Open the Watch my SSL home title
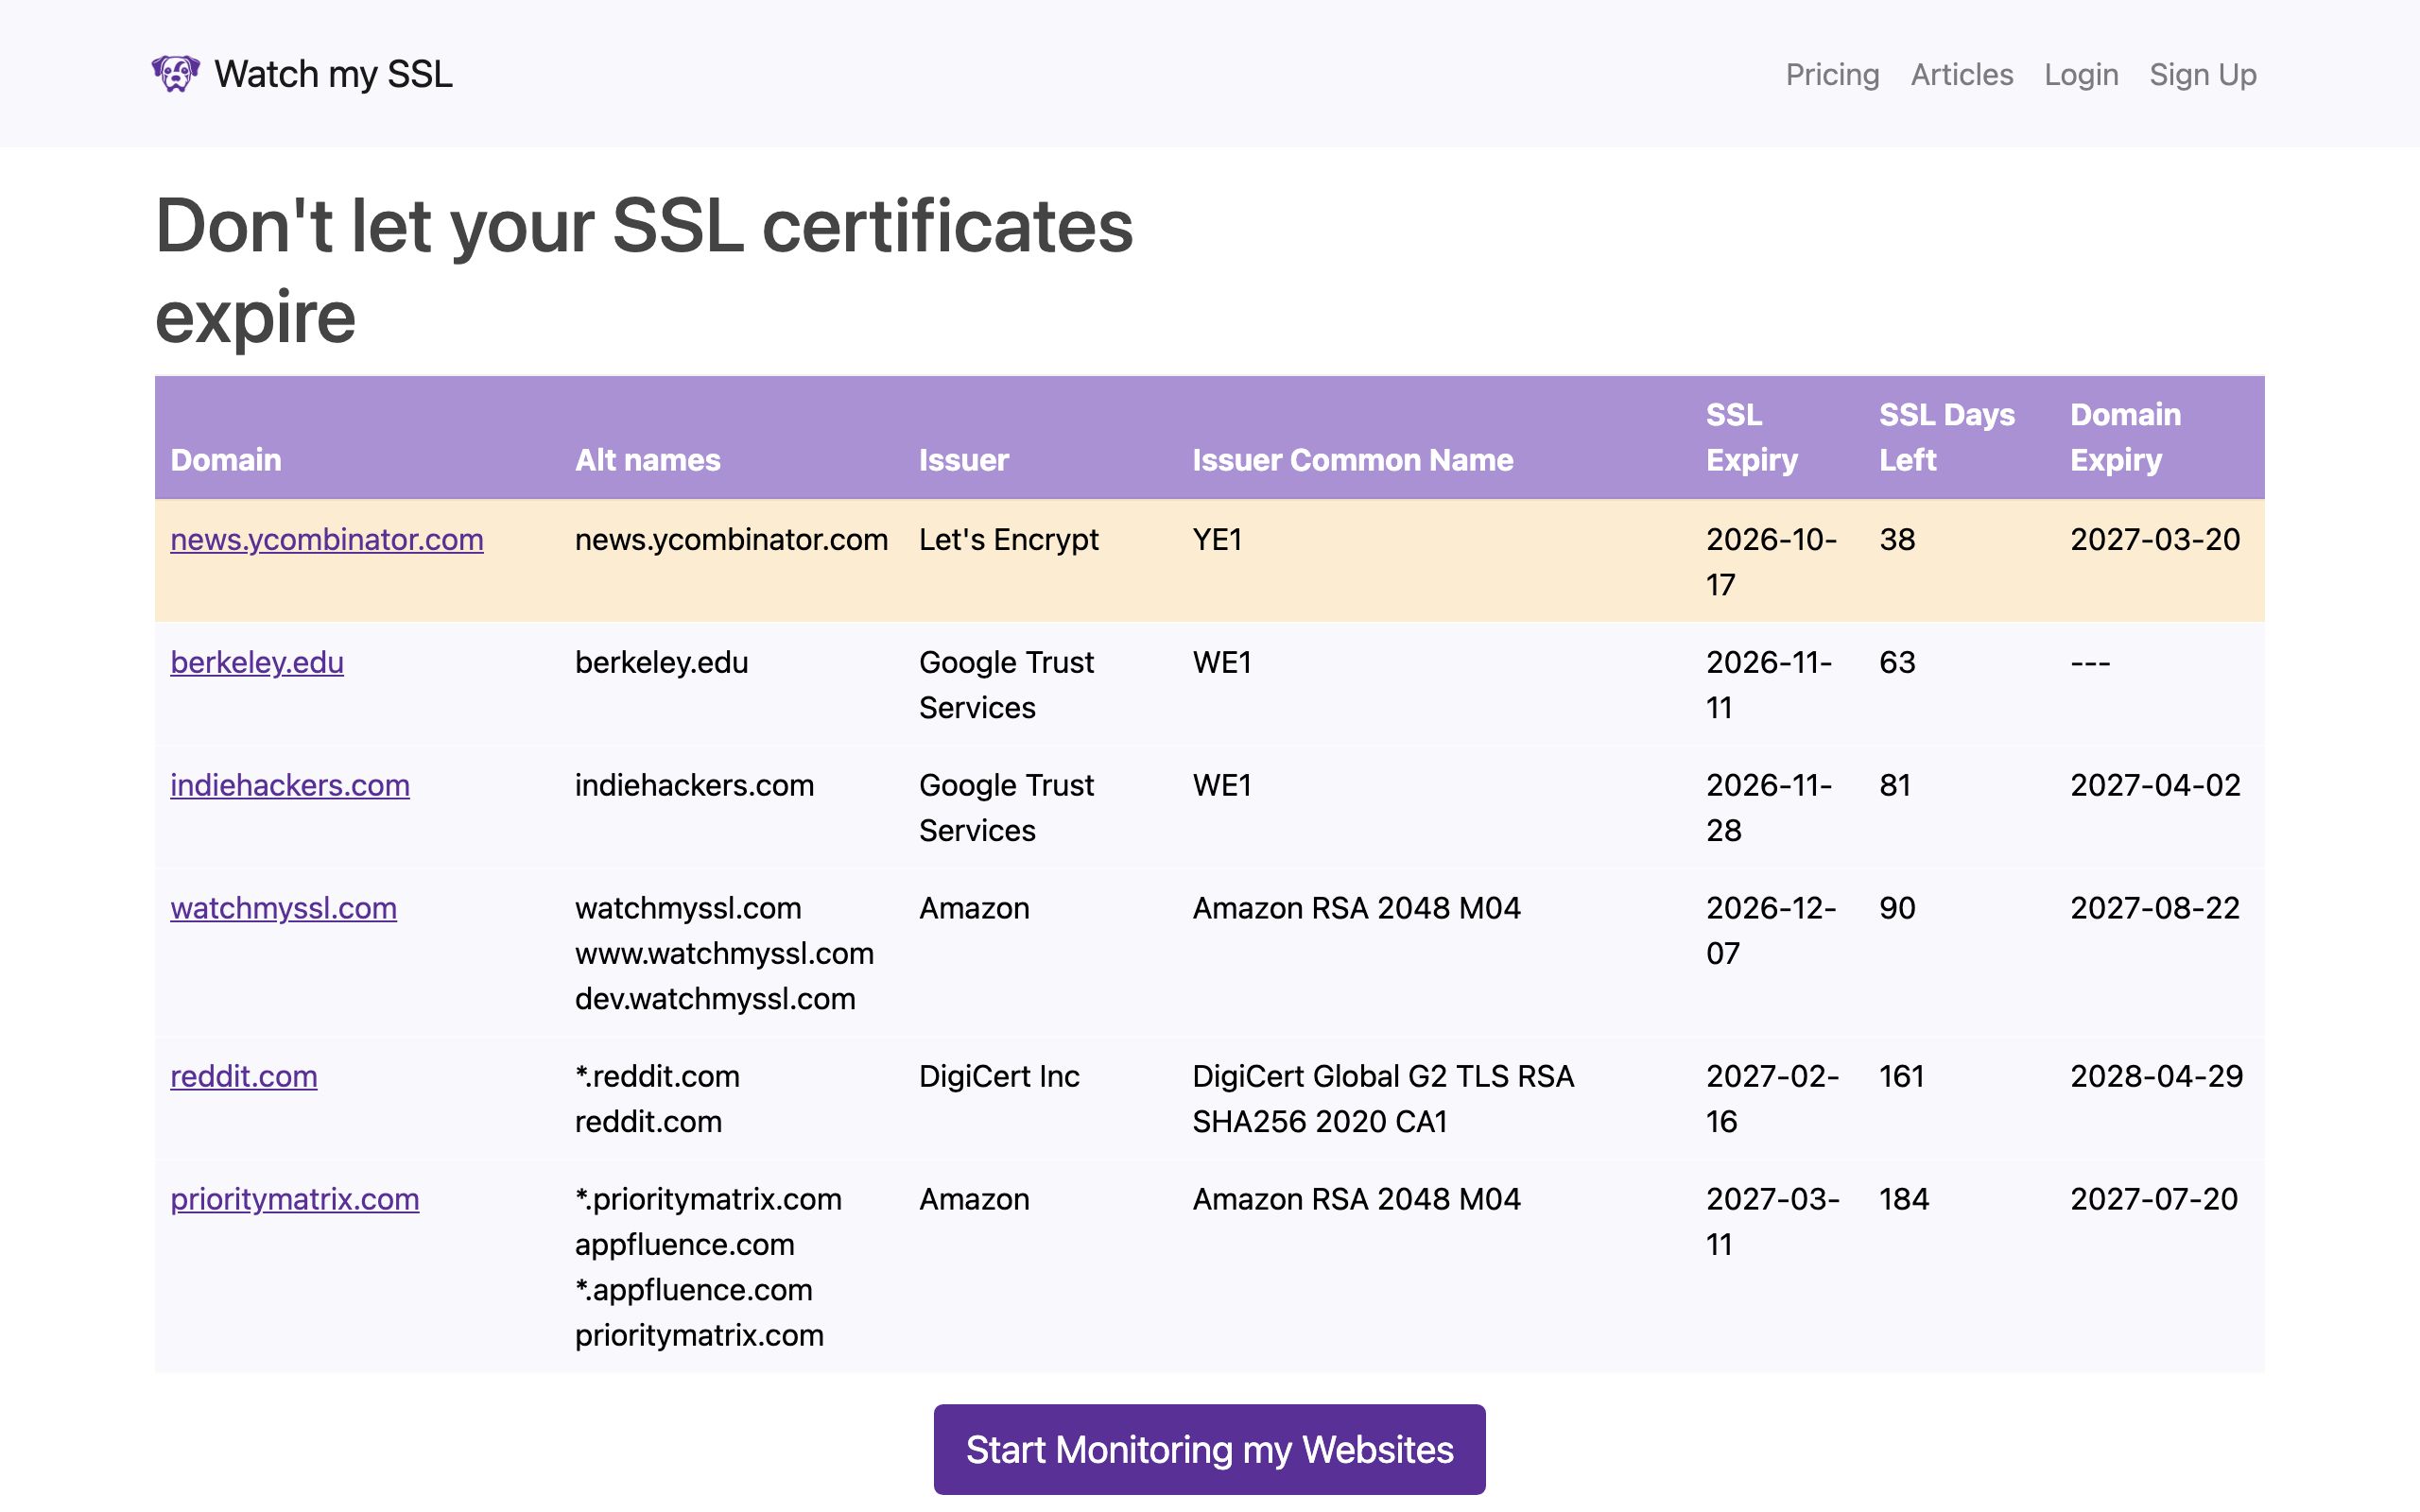The width and height of the screenshot is (2420, 1512). click(x=333, y=74)
